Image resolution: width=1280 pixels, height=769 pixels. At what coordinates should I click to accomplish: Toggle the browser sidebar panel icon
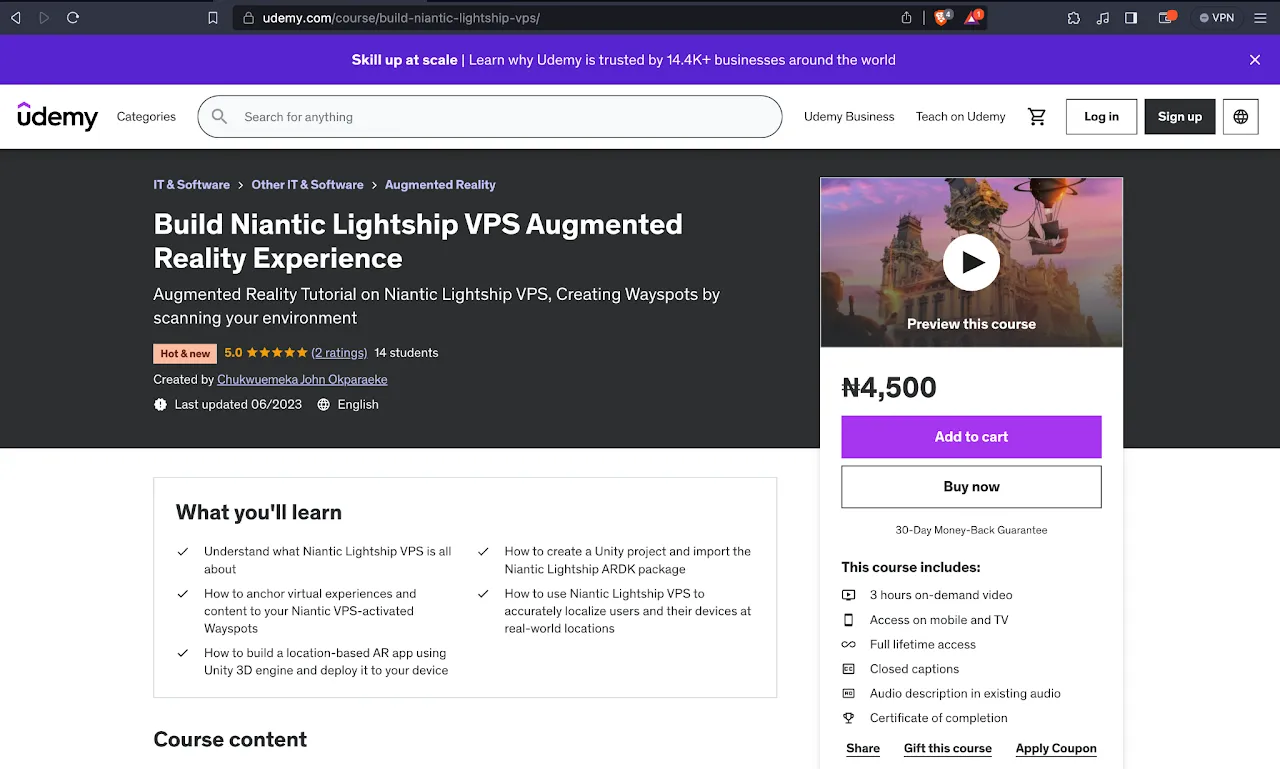click(1131, 18)
